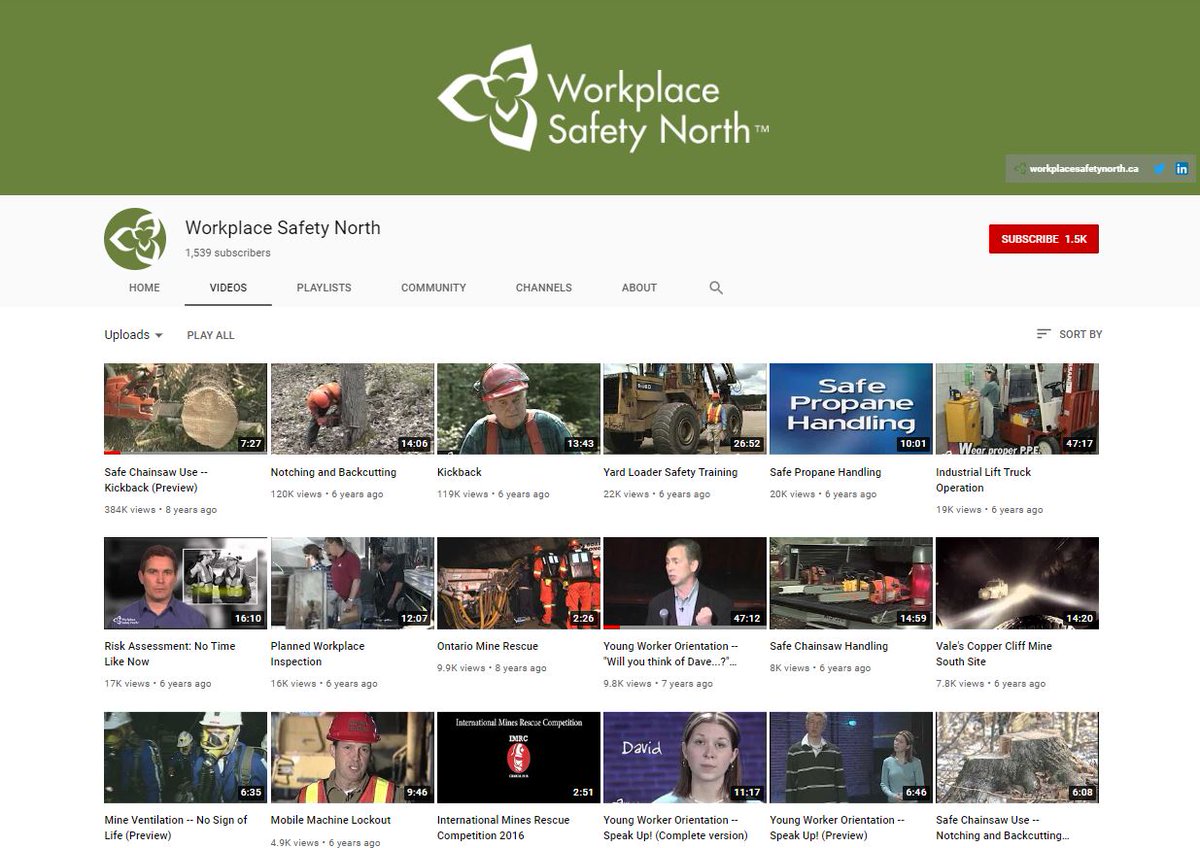The height and width of the screenshot is (848, 1200).
Task: Open the About tab
Action: click(x=639, y=287)
